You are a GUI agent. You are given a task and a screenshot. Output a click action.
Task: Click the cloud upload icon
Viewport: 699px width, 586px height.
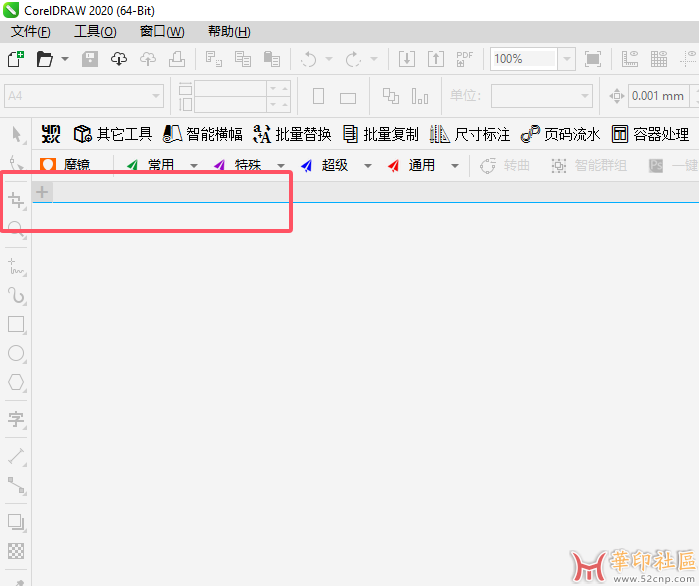(148, 59)
